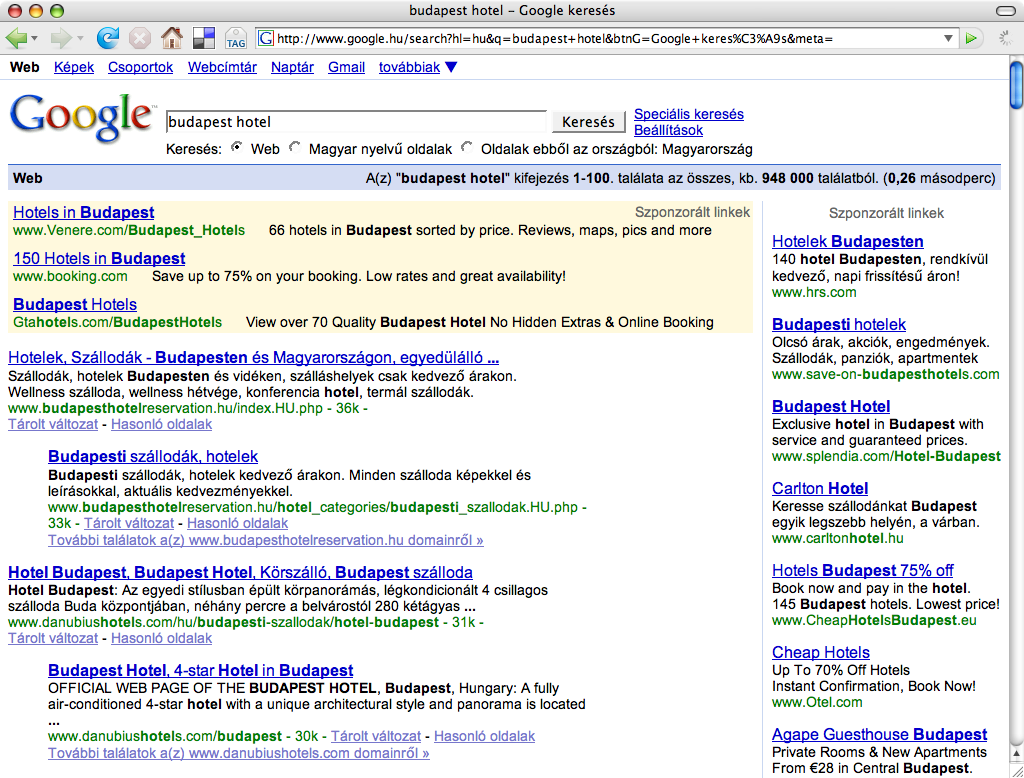Open the Carlton Hotel sidebar ad

pos(820,489)
